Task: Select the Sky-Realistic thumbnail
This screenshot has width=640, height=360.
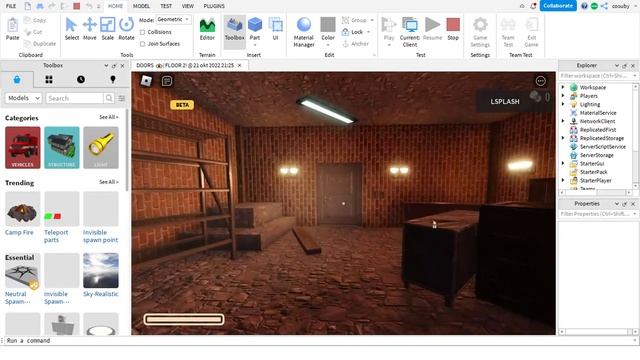Action: tap(101, 270)
